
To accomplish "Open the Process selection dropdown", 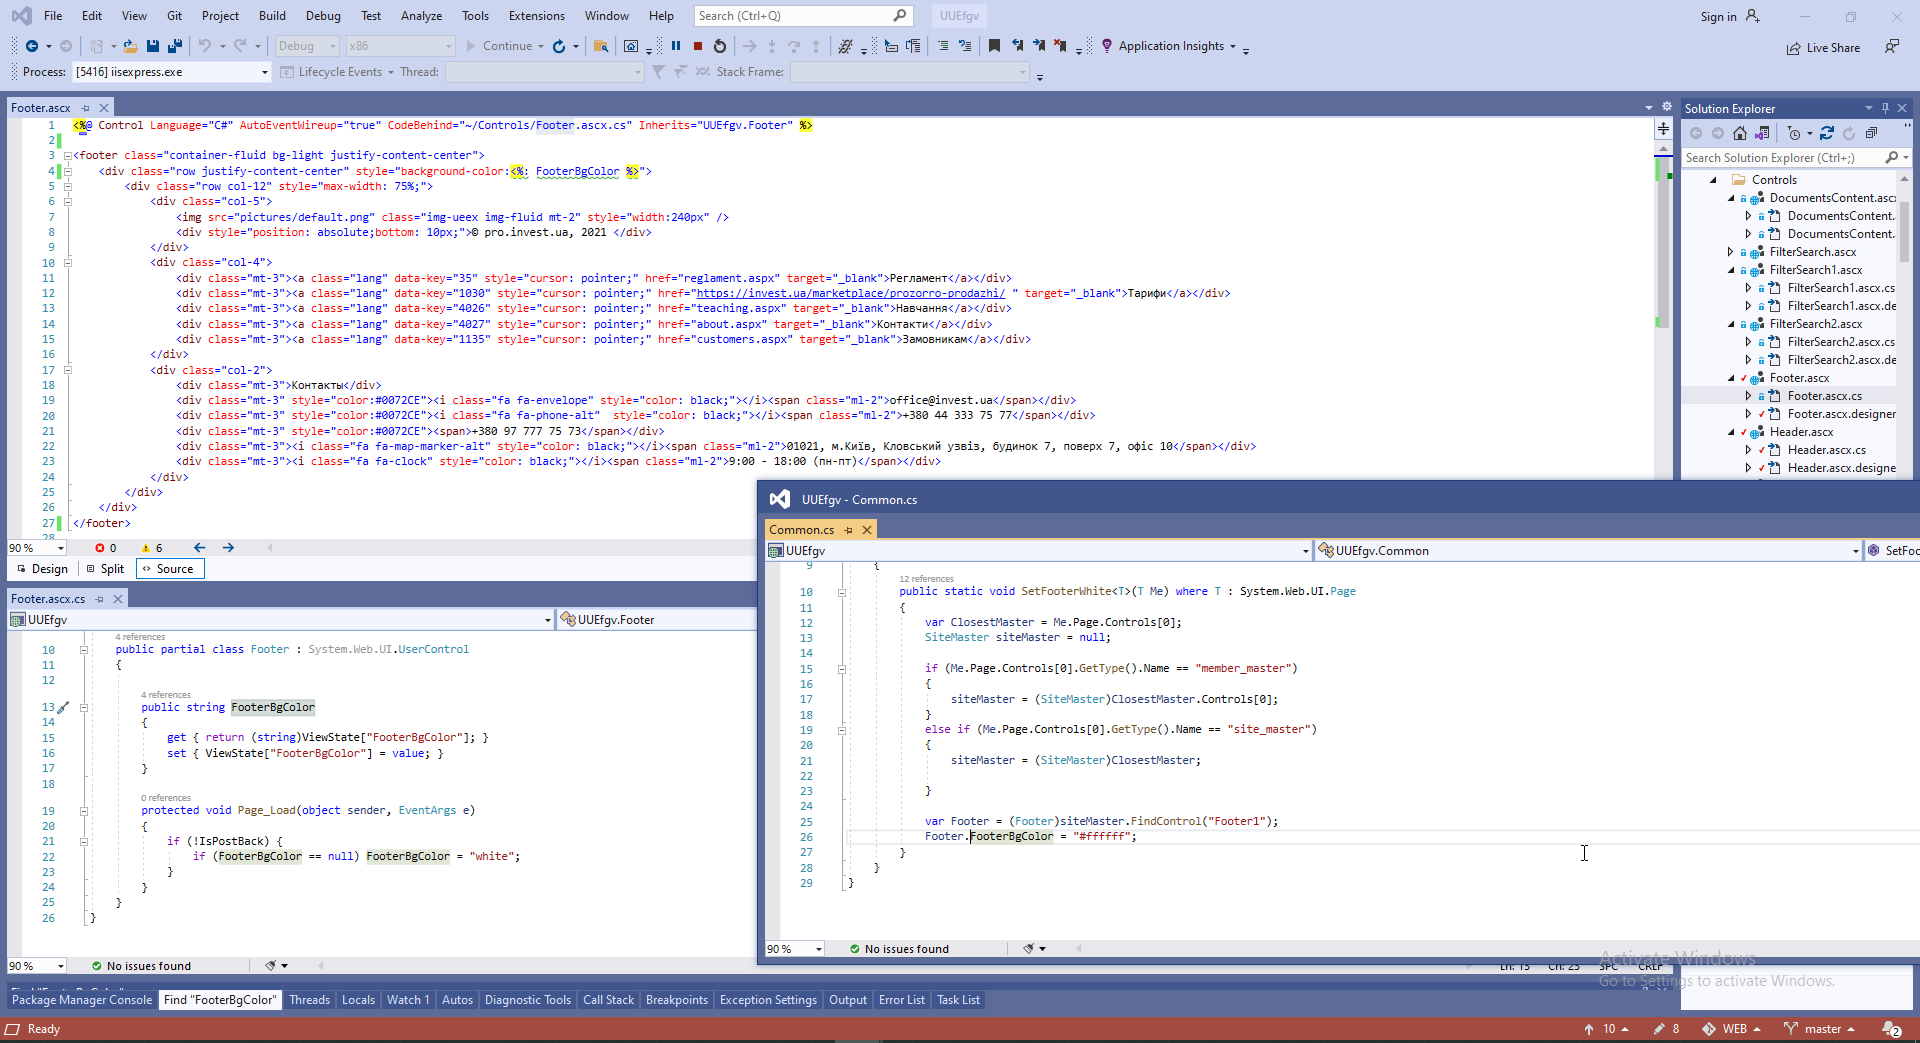I will 265,72.
